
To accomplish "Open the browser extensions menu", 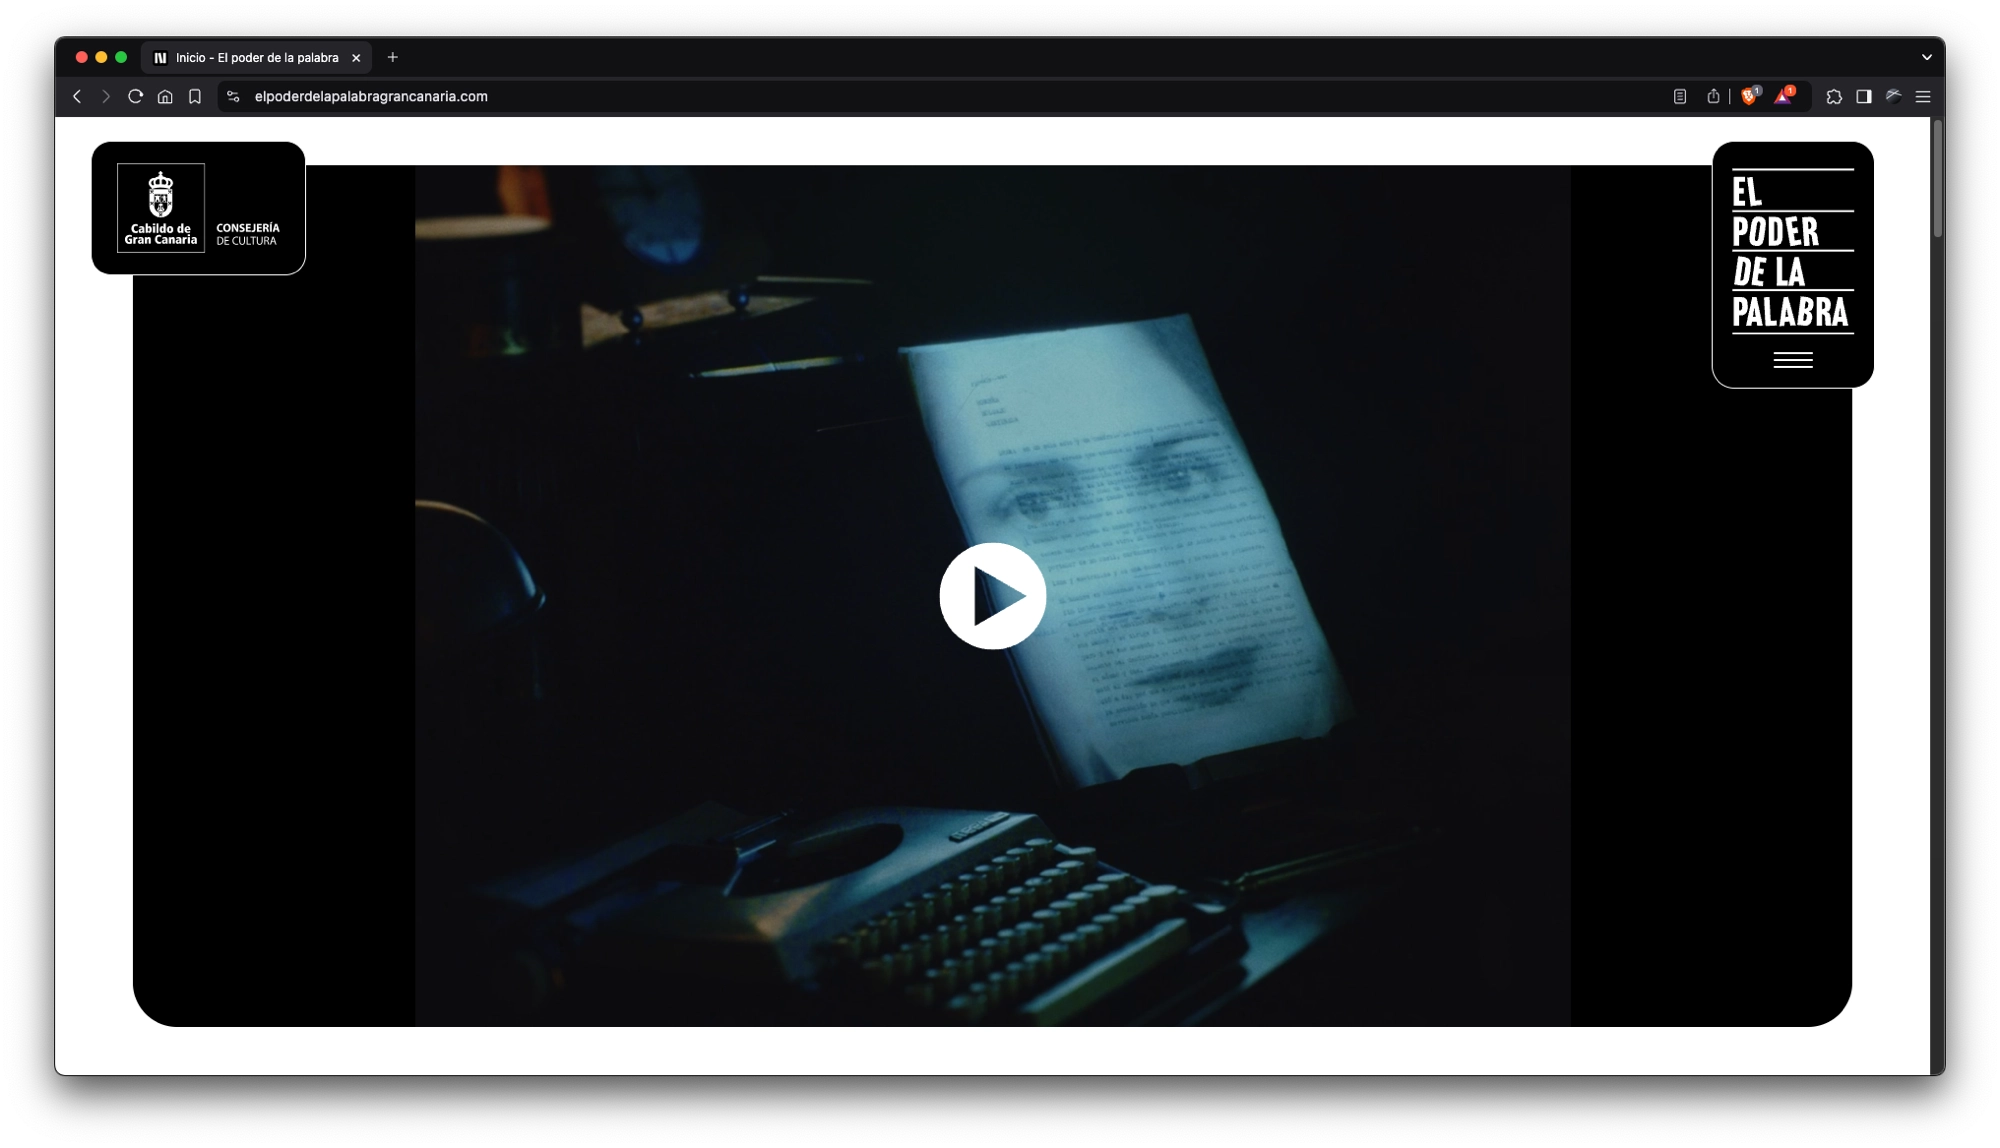I will (x=1834, y=97).
